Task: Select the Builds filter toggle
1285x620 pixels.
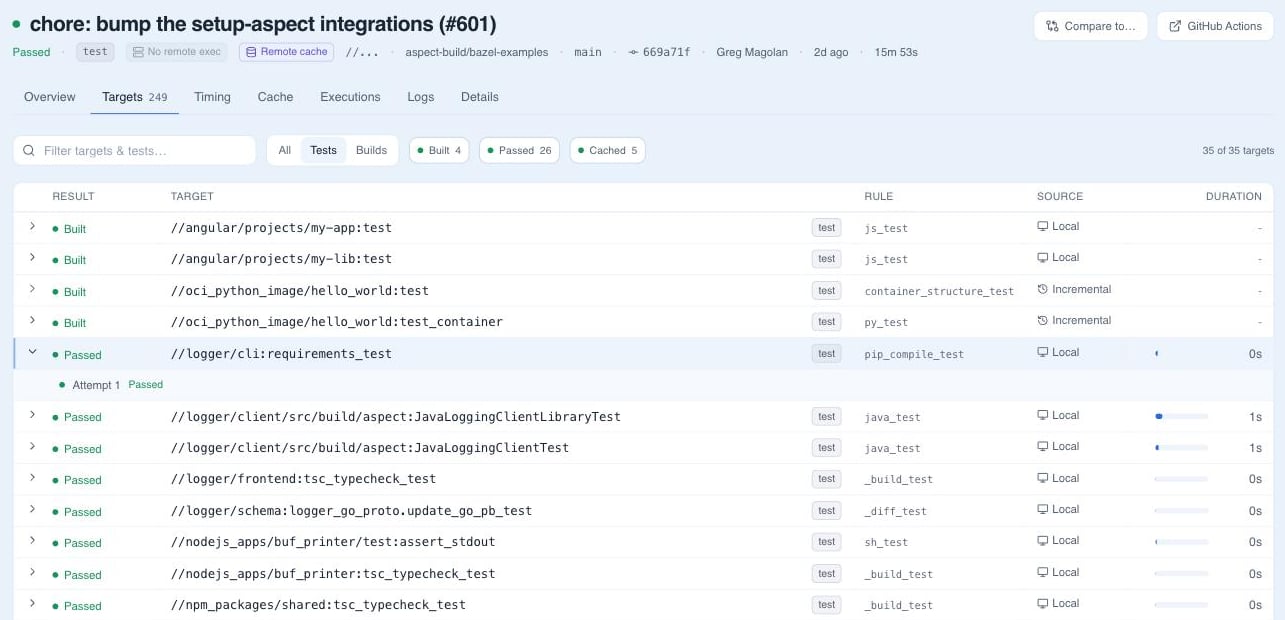Action: (371, 150)
